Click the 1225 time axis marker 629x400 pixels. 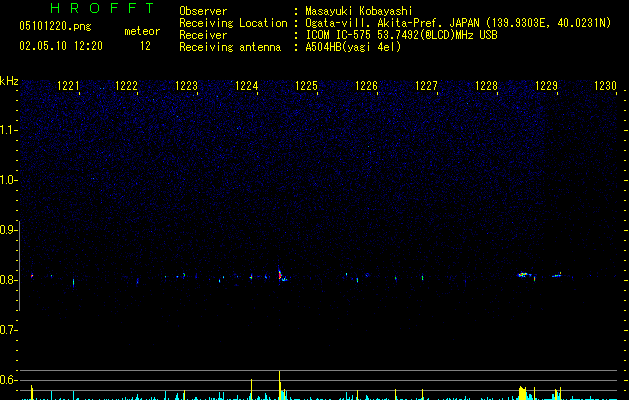306,86
